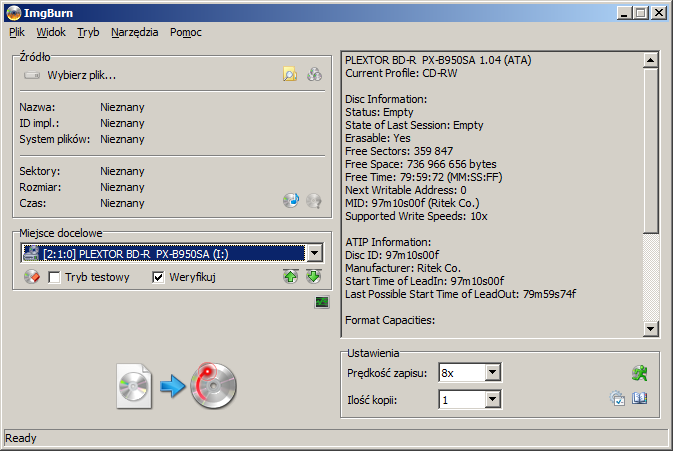Click the 'Supported Write Speeds: 10x' line

click(x=416, y=216)
